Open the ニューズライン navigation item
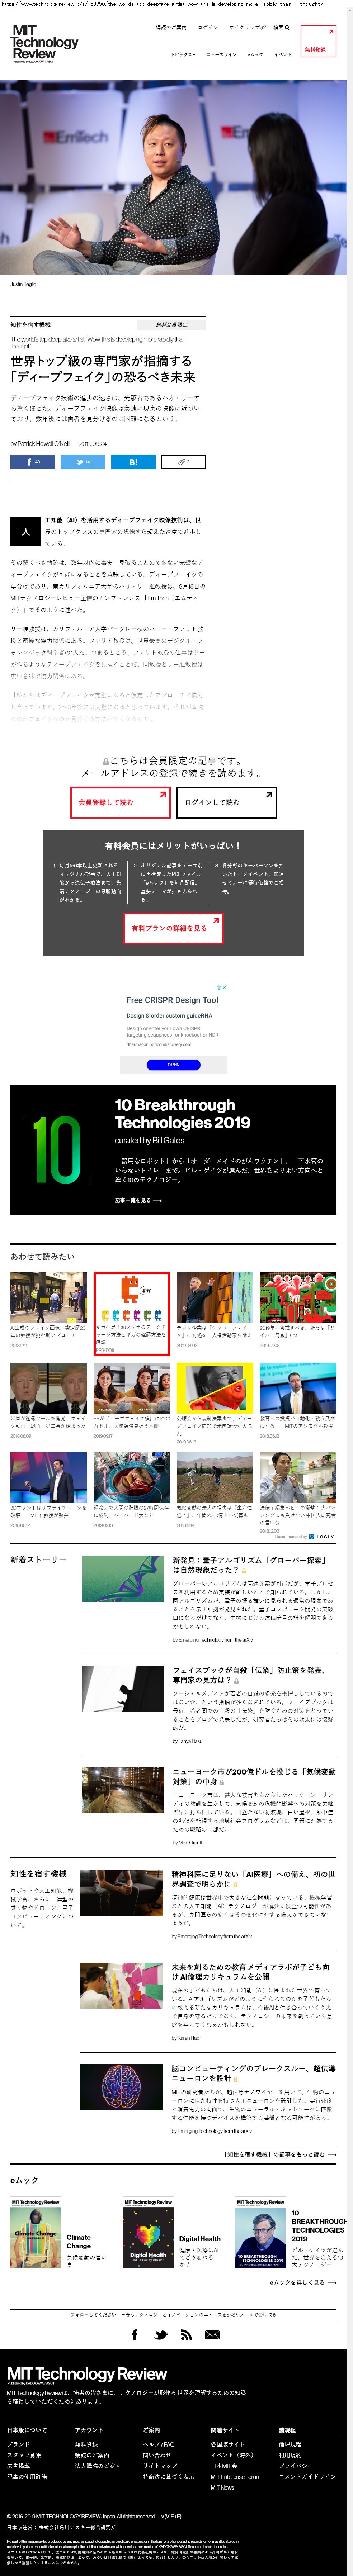 (222, 54)
